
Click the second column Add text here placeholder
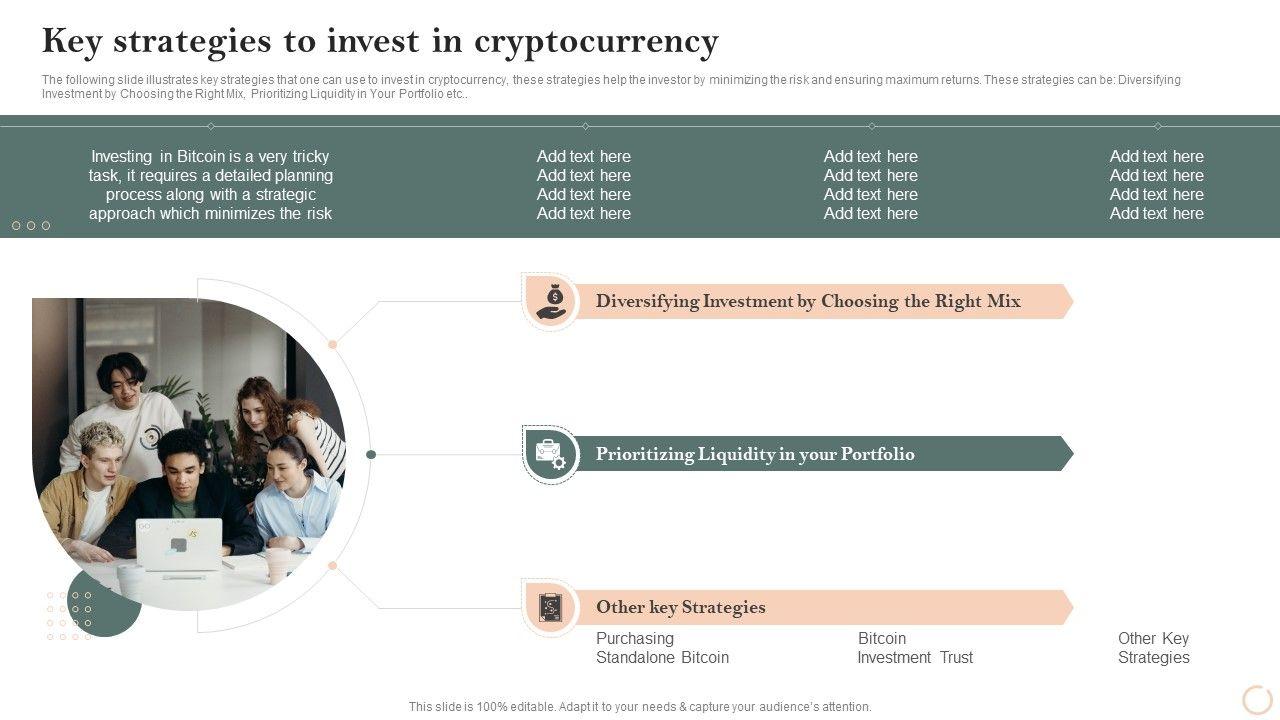pos(584,185)
